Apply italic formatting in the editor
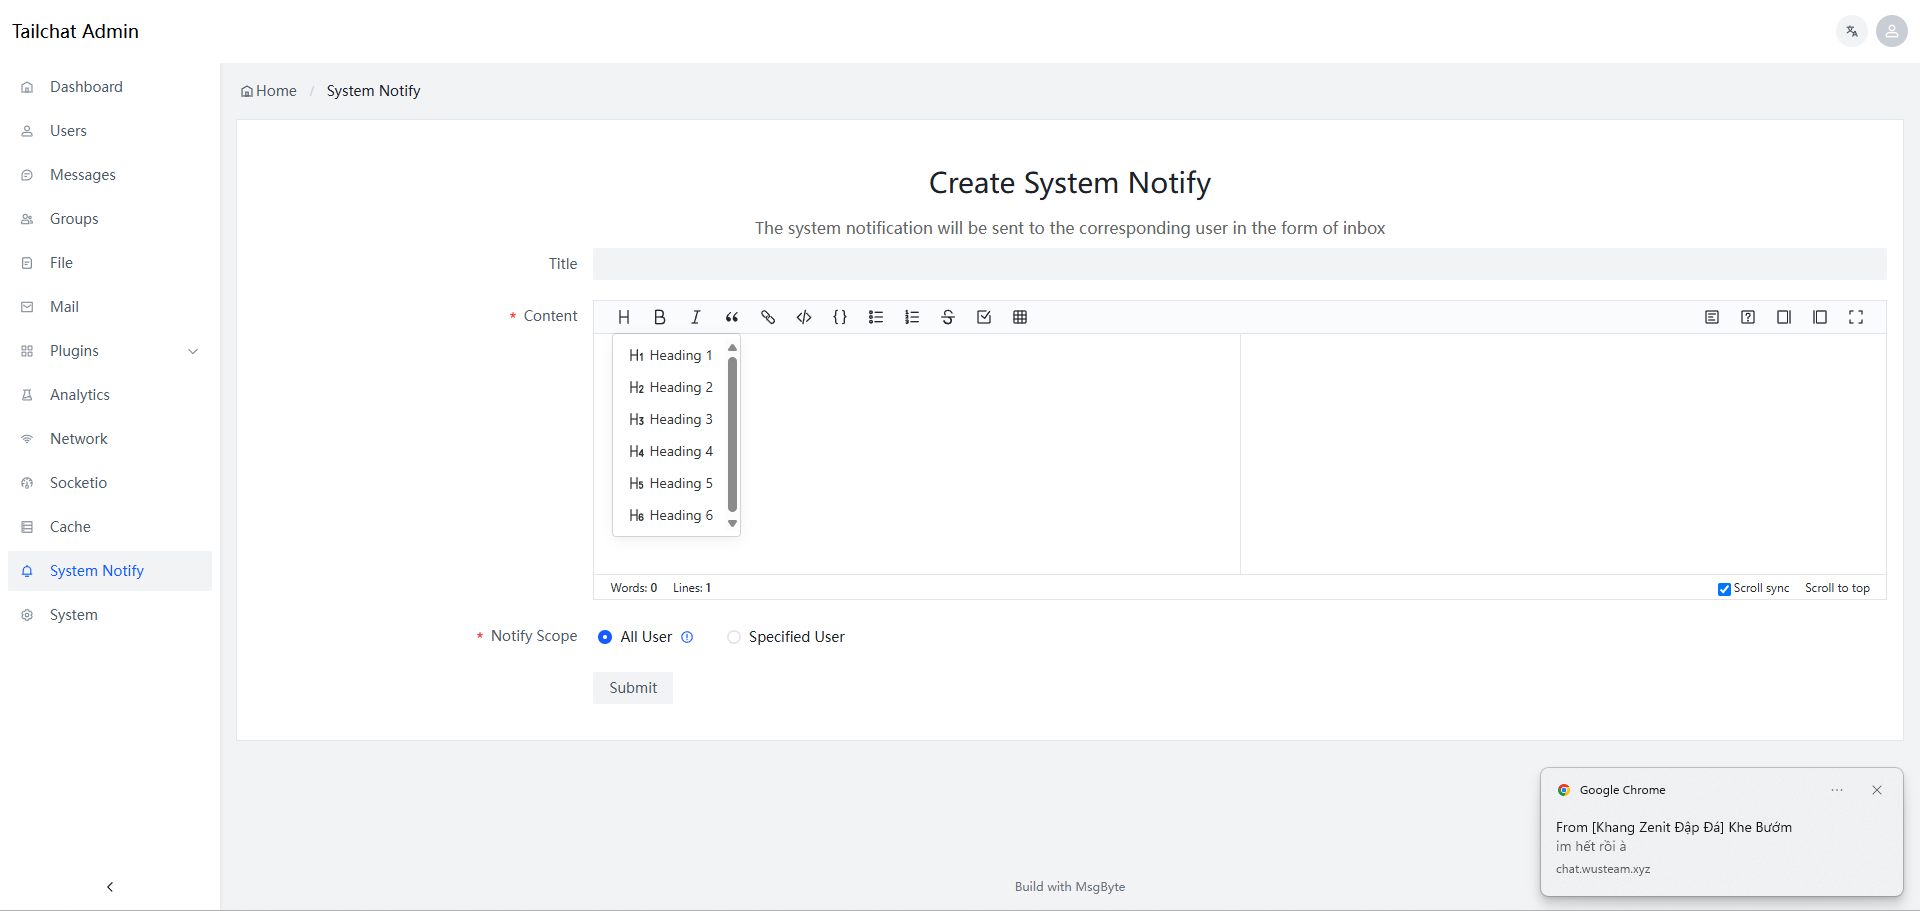Image resolution: width=1920 pixels, height=911 pixels. [x=696, y=317]
